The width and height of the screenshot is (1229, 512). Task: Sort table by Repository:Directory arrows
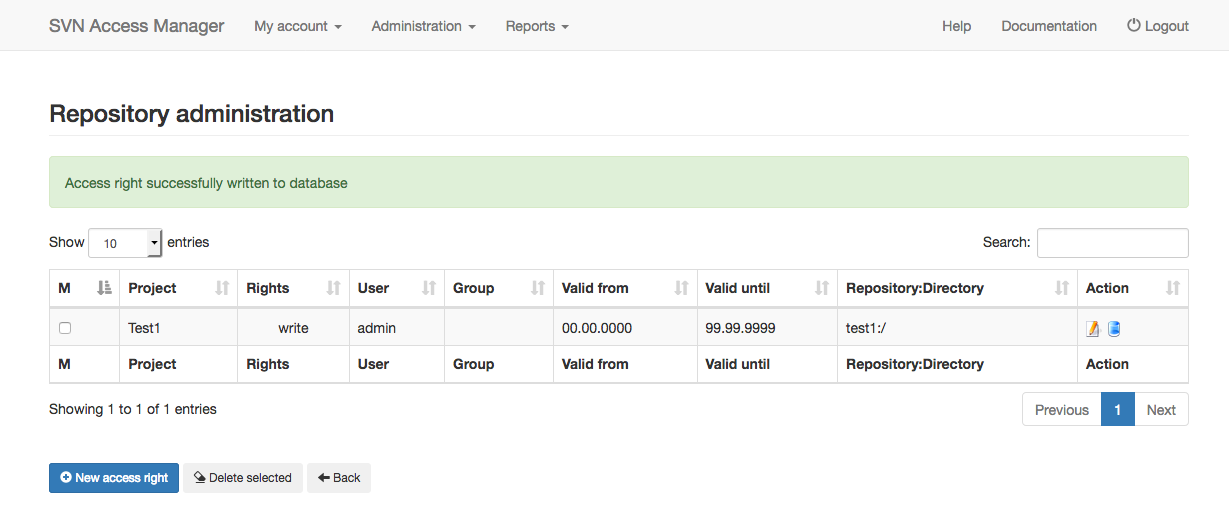[1062, 288]
